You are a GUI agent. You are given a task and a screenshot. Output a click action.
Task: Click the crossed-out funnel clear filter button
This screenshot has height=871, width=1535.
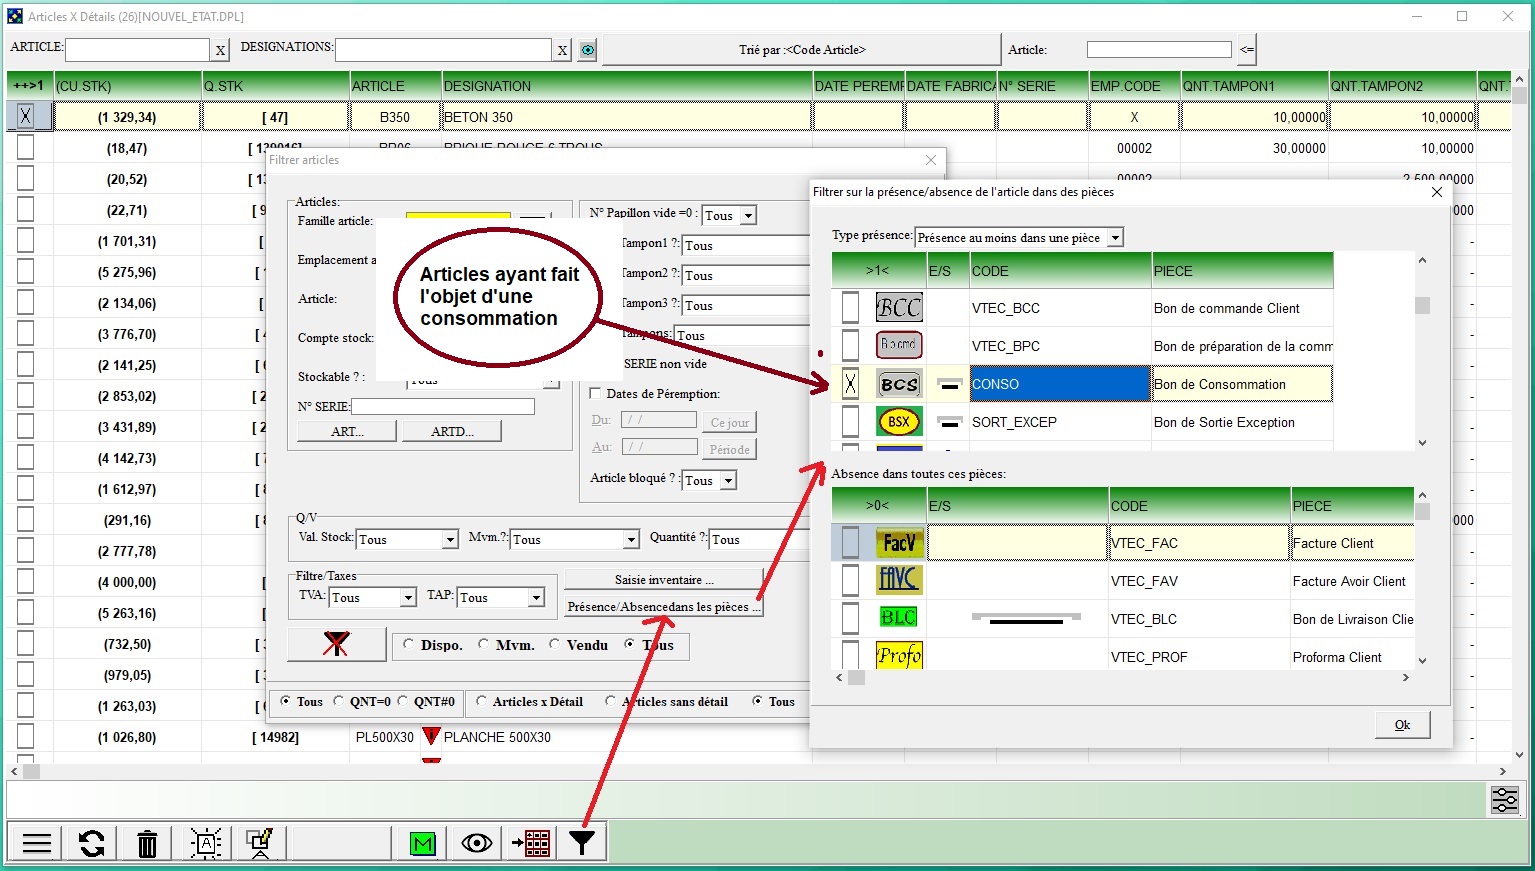pyautogui.click(x=336, y=645)
